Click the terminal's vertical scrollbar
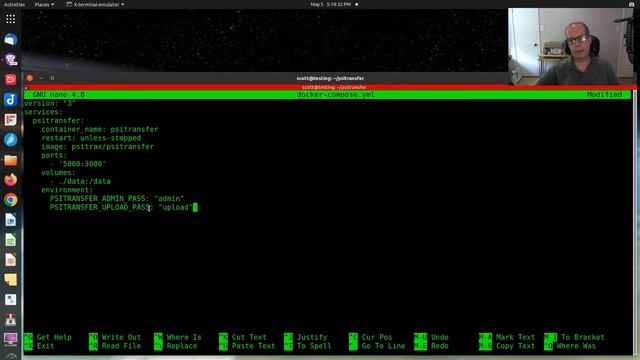 click(x=635, y=222)
